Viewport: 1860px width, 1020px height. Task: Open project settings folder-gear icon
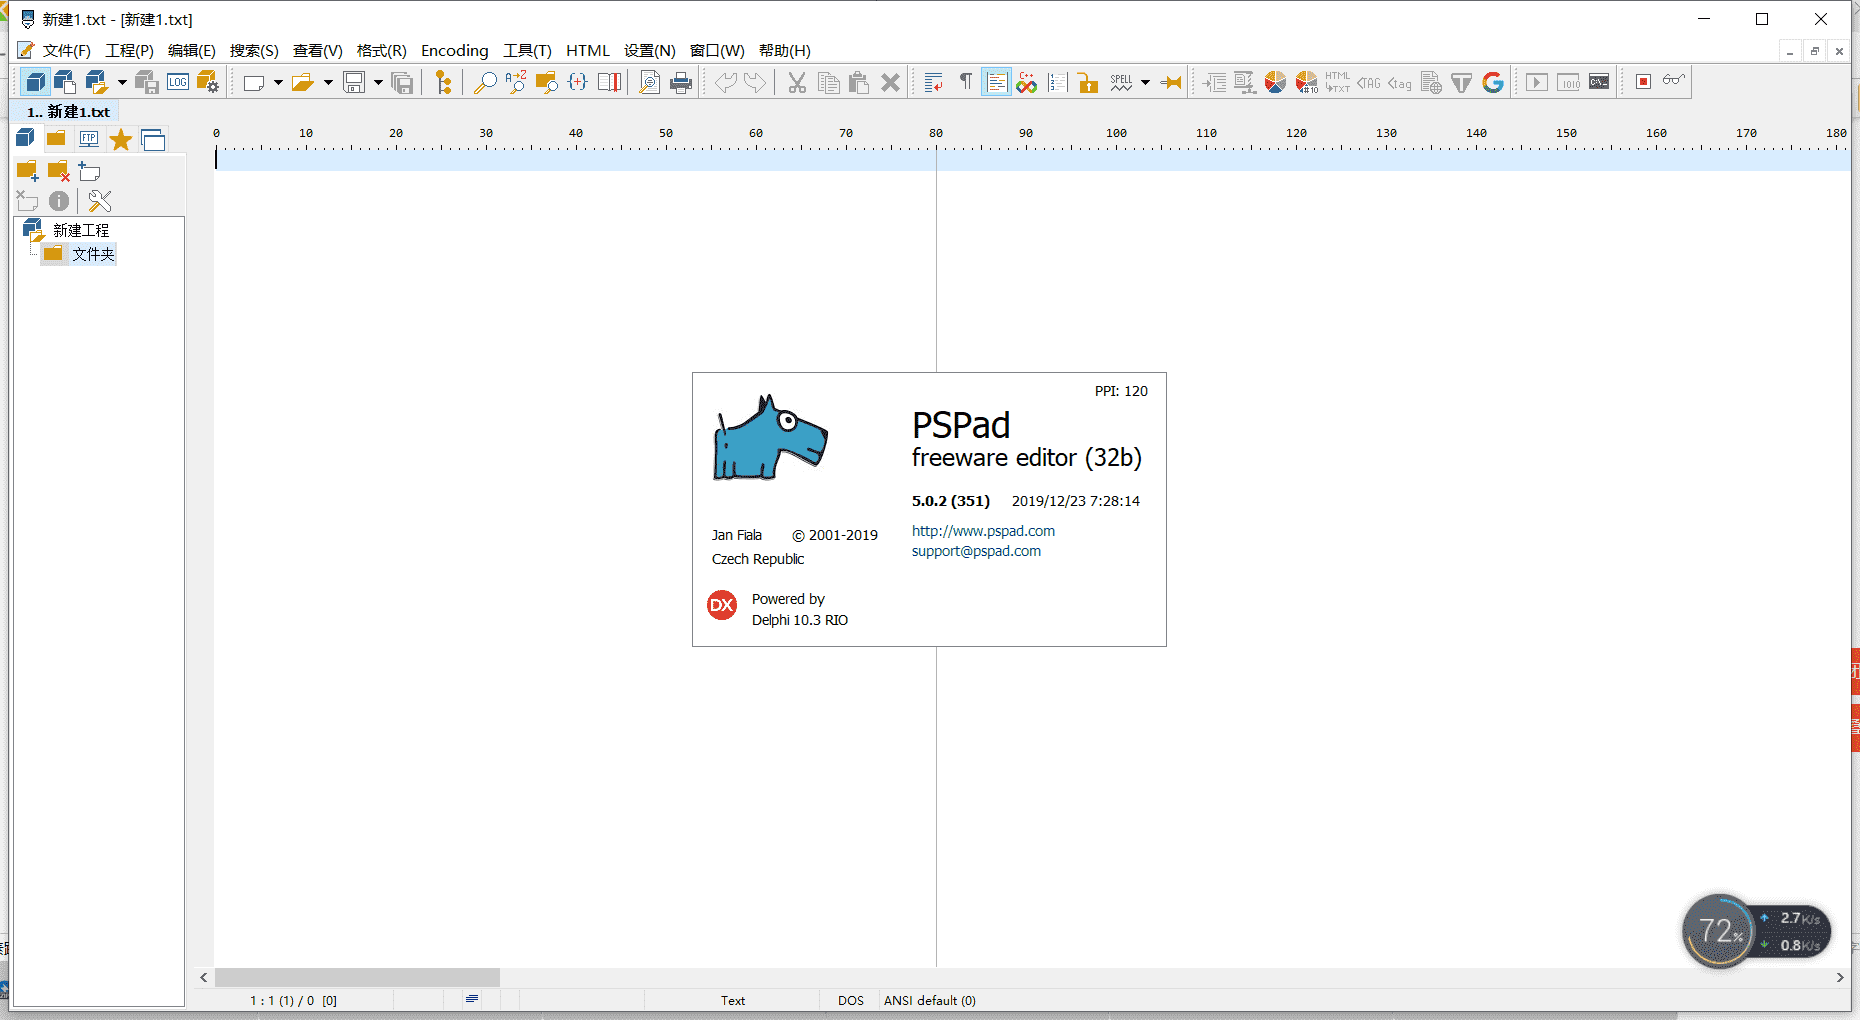point(208,82)
